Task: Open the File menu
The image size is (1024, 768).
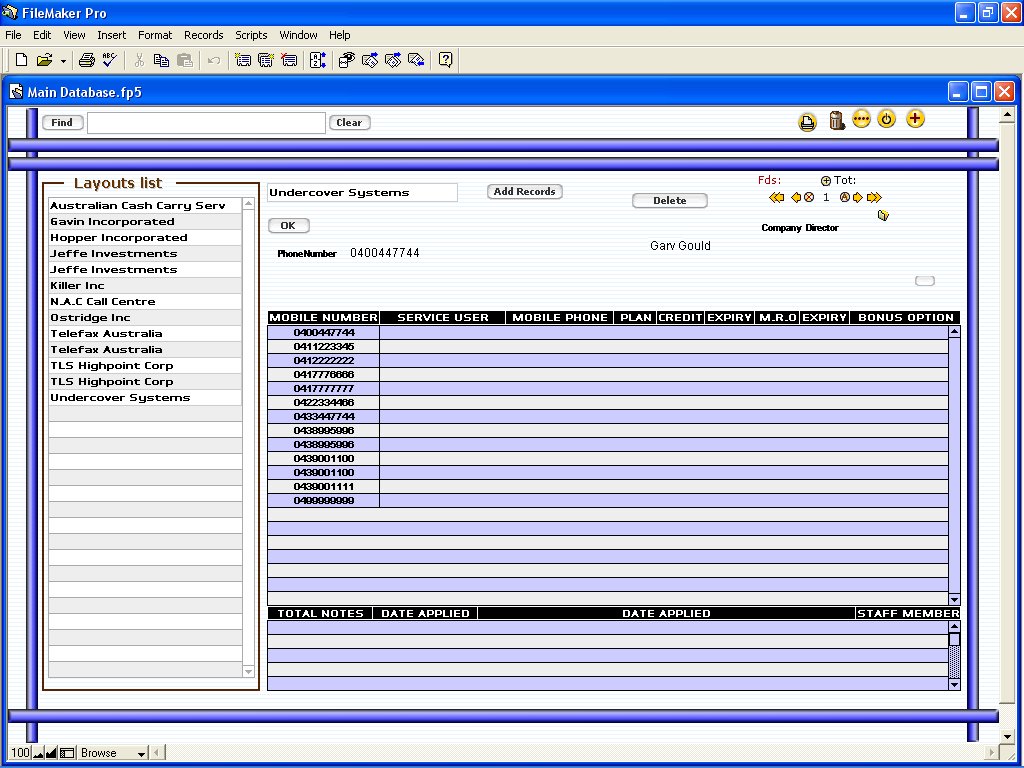Action: click(13, 35)
